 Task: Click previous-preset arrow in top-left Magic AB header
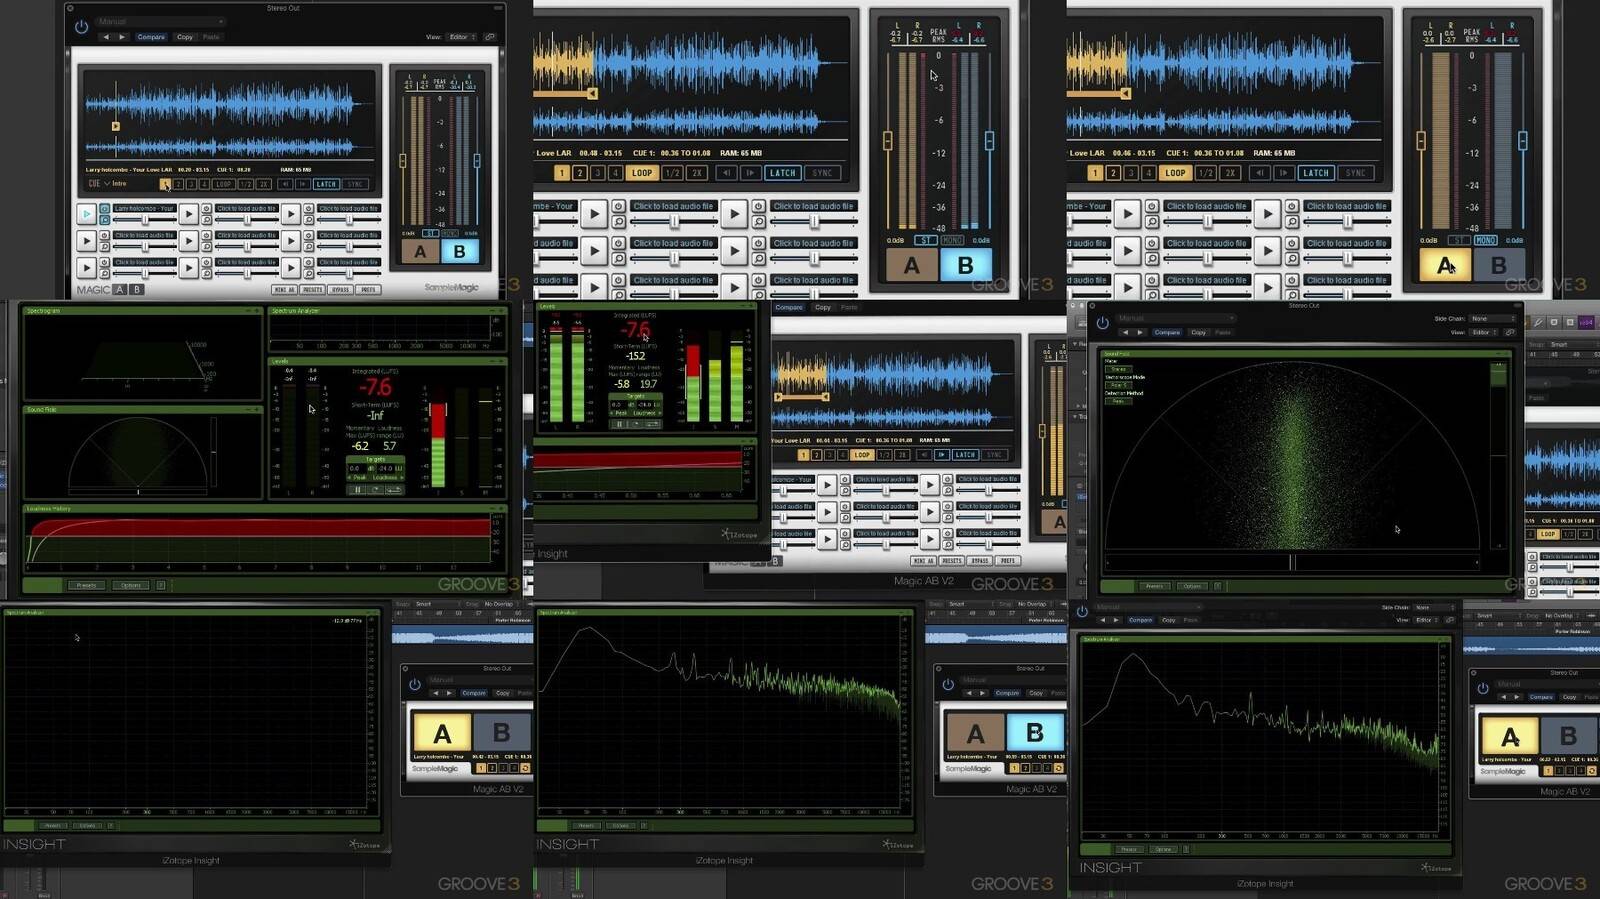[x=106, y=37]
